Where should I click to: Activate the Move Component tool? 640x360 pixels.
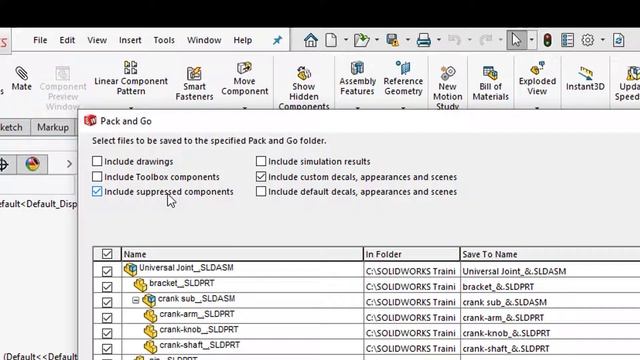244,78
